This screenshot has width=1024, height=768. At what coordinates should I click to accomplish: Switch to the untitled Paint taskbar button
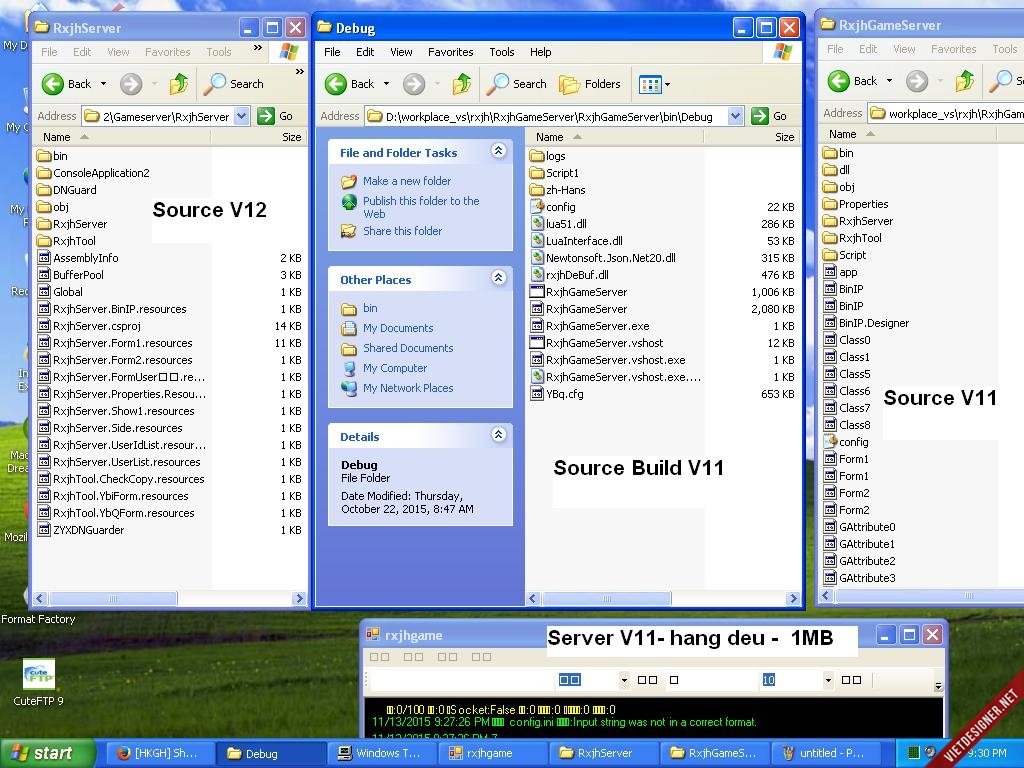point(826,753)
